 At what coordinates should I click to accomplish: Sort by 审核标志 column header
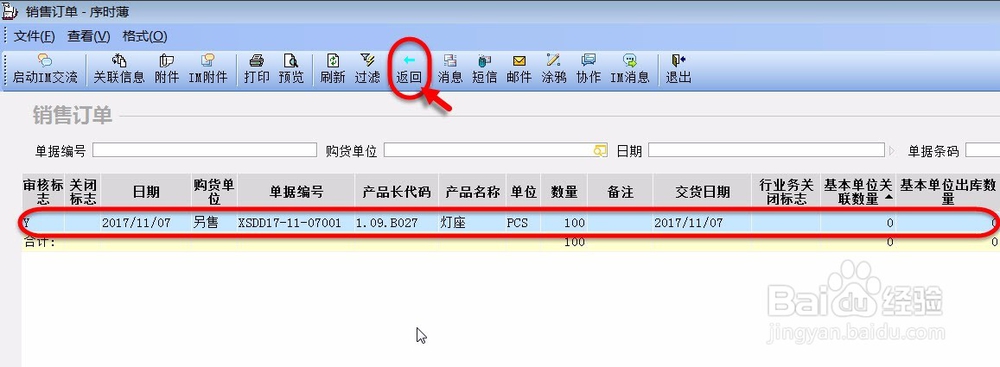click(x=43, y=191)
